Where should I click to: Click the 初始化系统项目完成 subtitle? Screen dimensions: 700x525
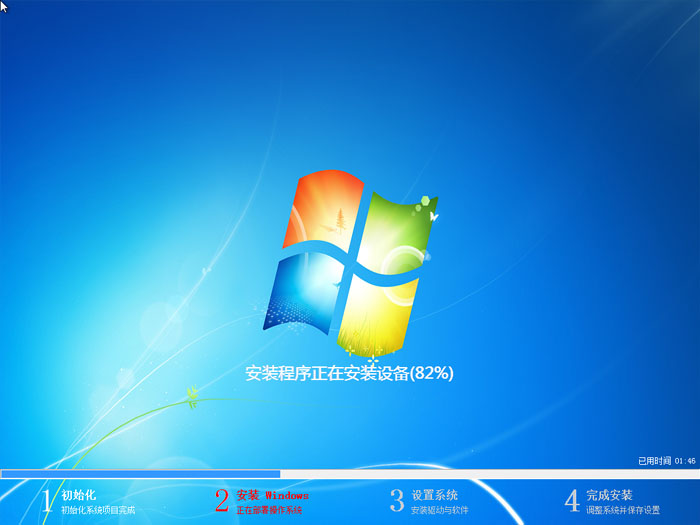[x=97, y=510]
